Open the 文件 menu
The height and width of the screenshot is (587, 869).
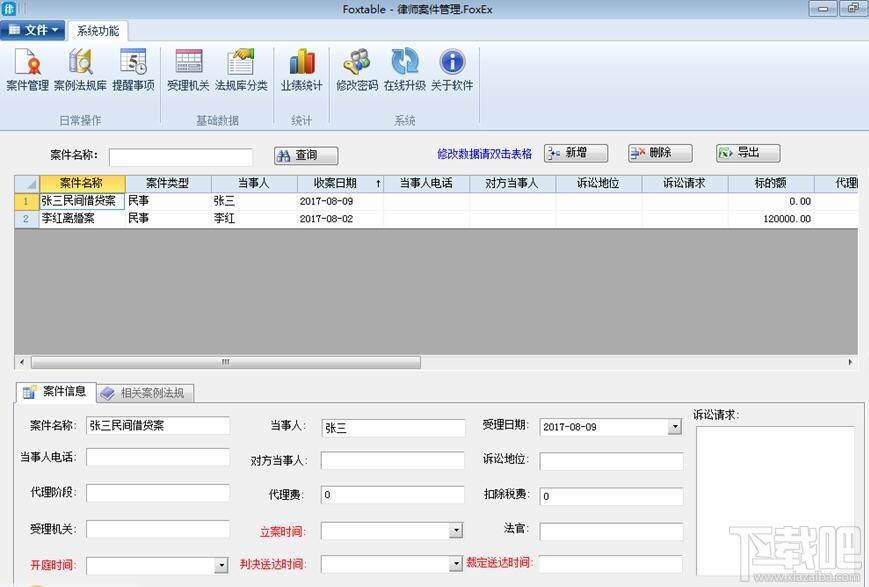33,30
